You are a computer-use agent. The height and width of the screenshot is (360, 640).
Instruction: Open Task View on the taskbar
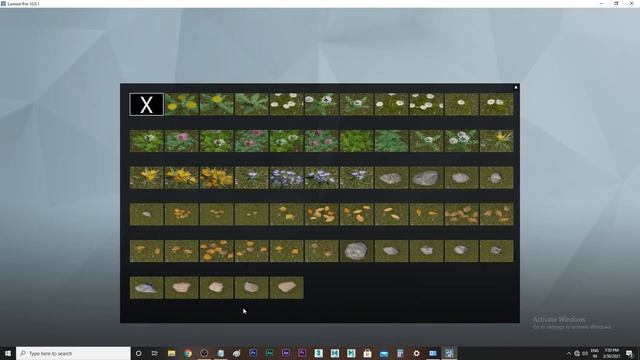154,353
